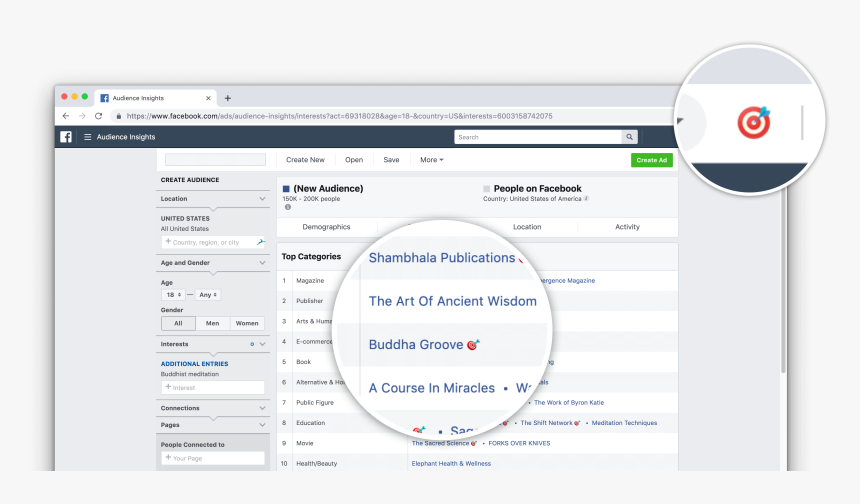The image size is (860, 504).
Task: Click the Facebook logo in the navigation bar
Action: pyautogui.click(x=66, y=137)
